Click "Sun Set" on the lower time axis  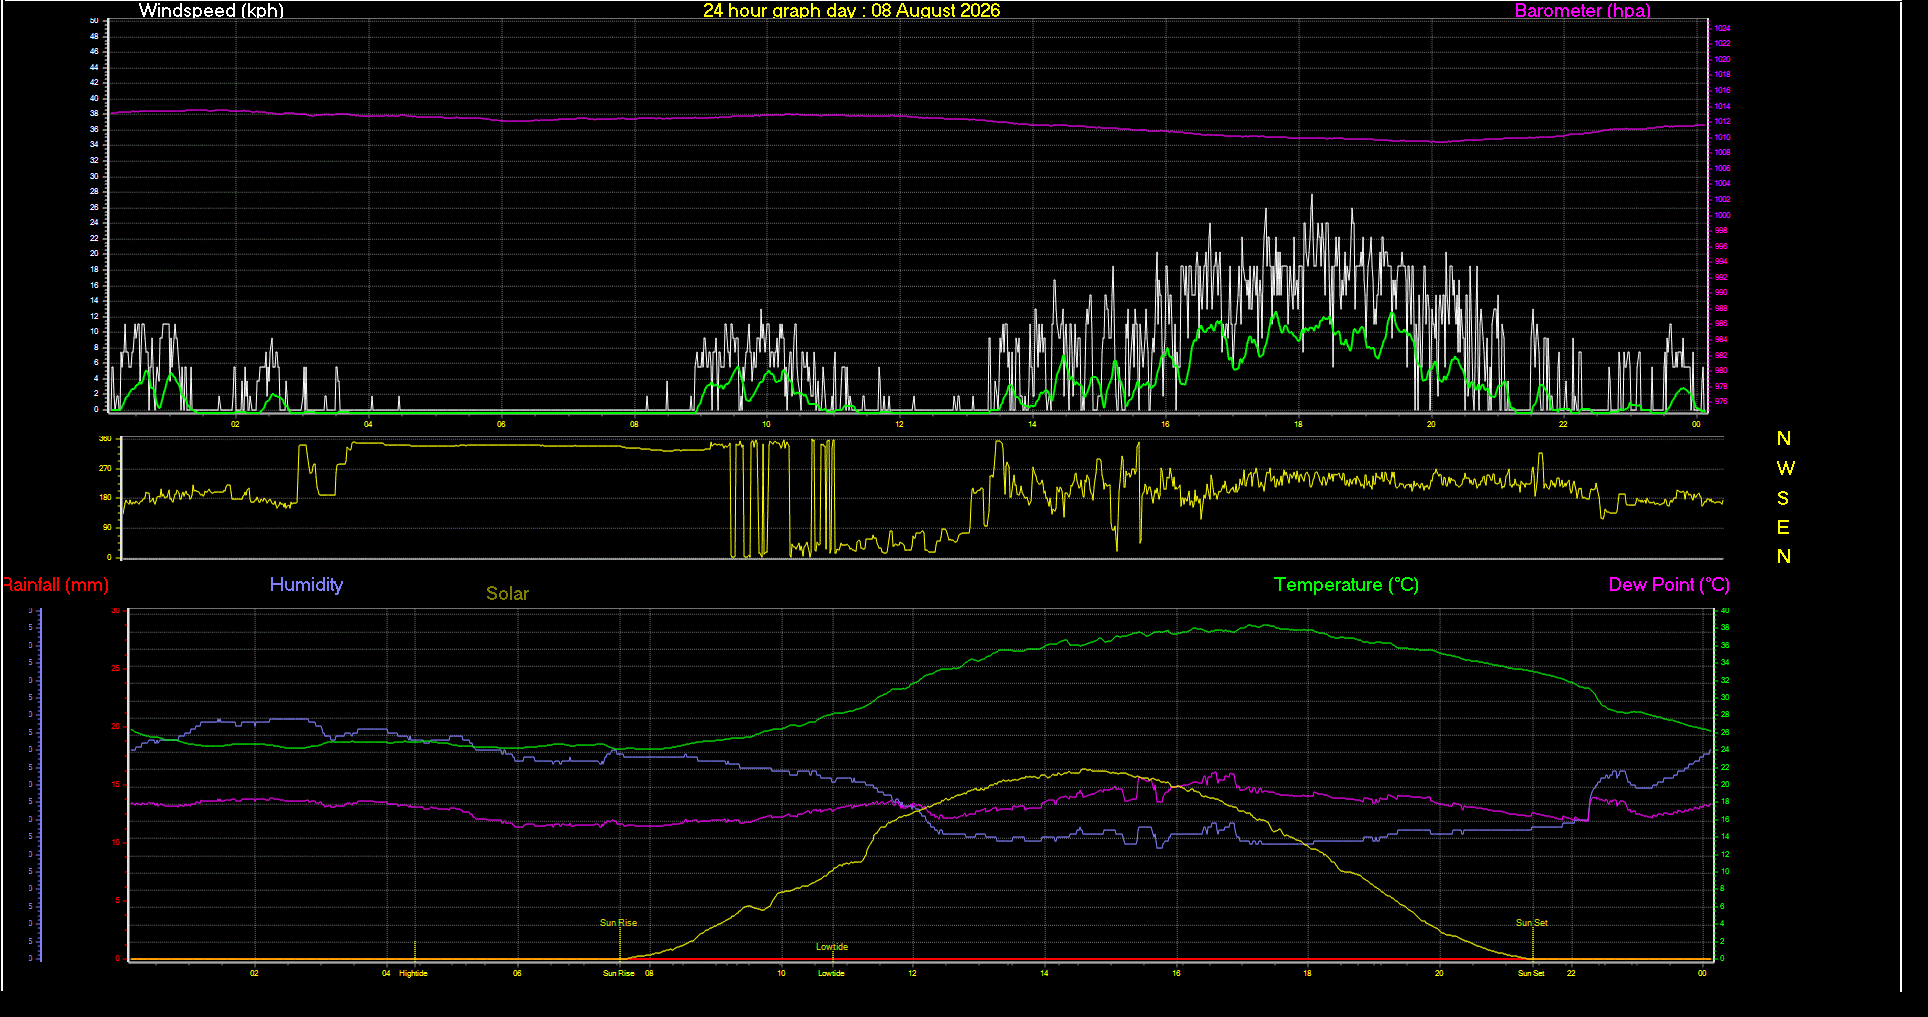click(1531, 973)
